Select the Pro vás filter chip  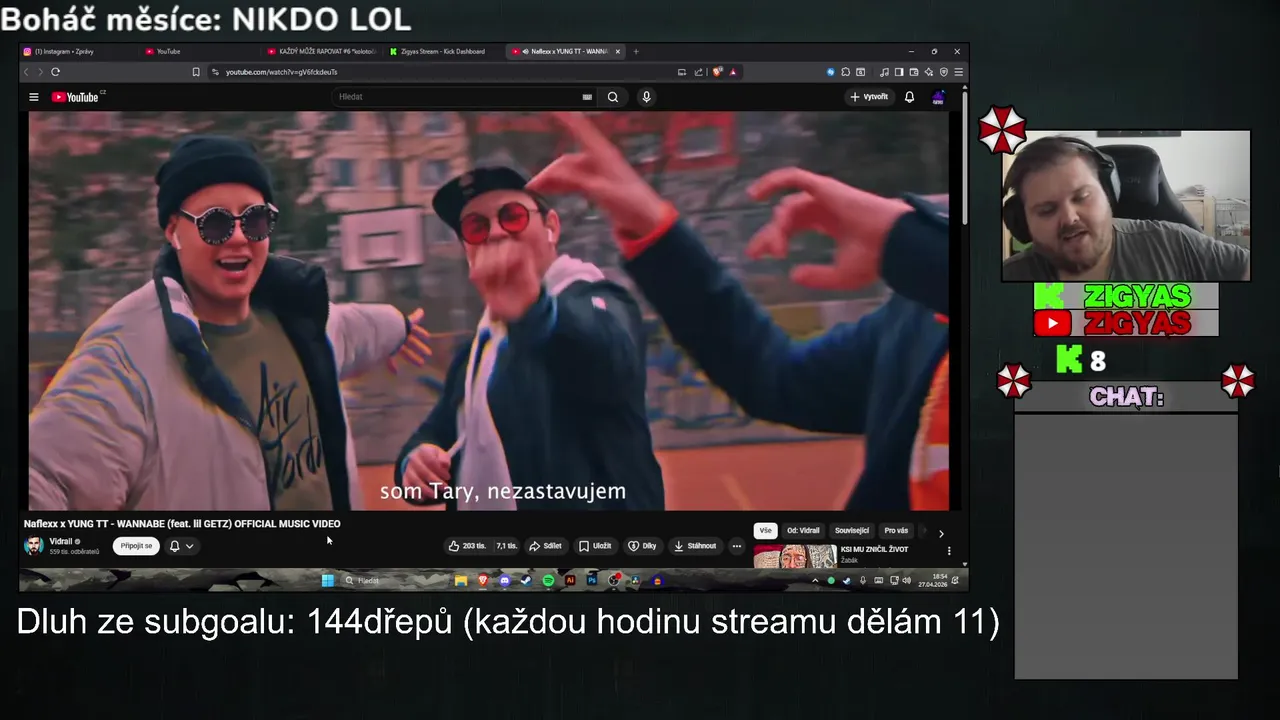click(x=896, y=531)
